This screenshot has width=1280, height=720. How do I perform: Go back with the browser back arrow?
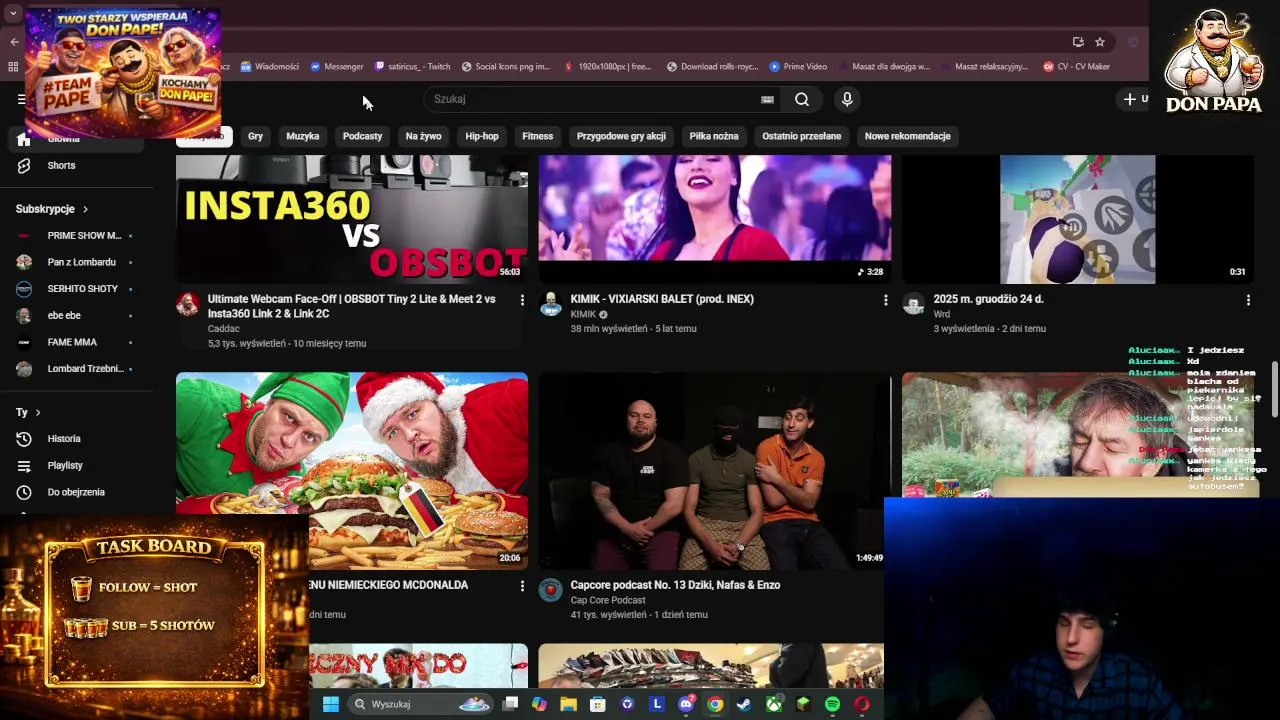(14, 42)
